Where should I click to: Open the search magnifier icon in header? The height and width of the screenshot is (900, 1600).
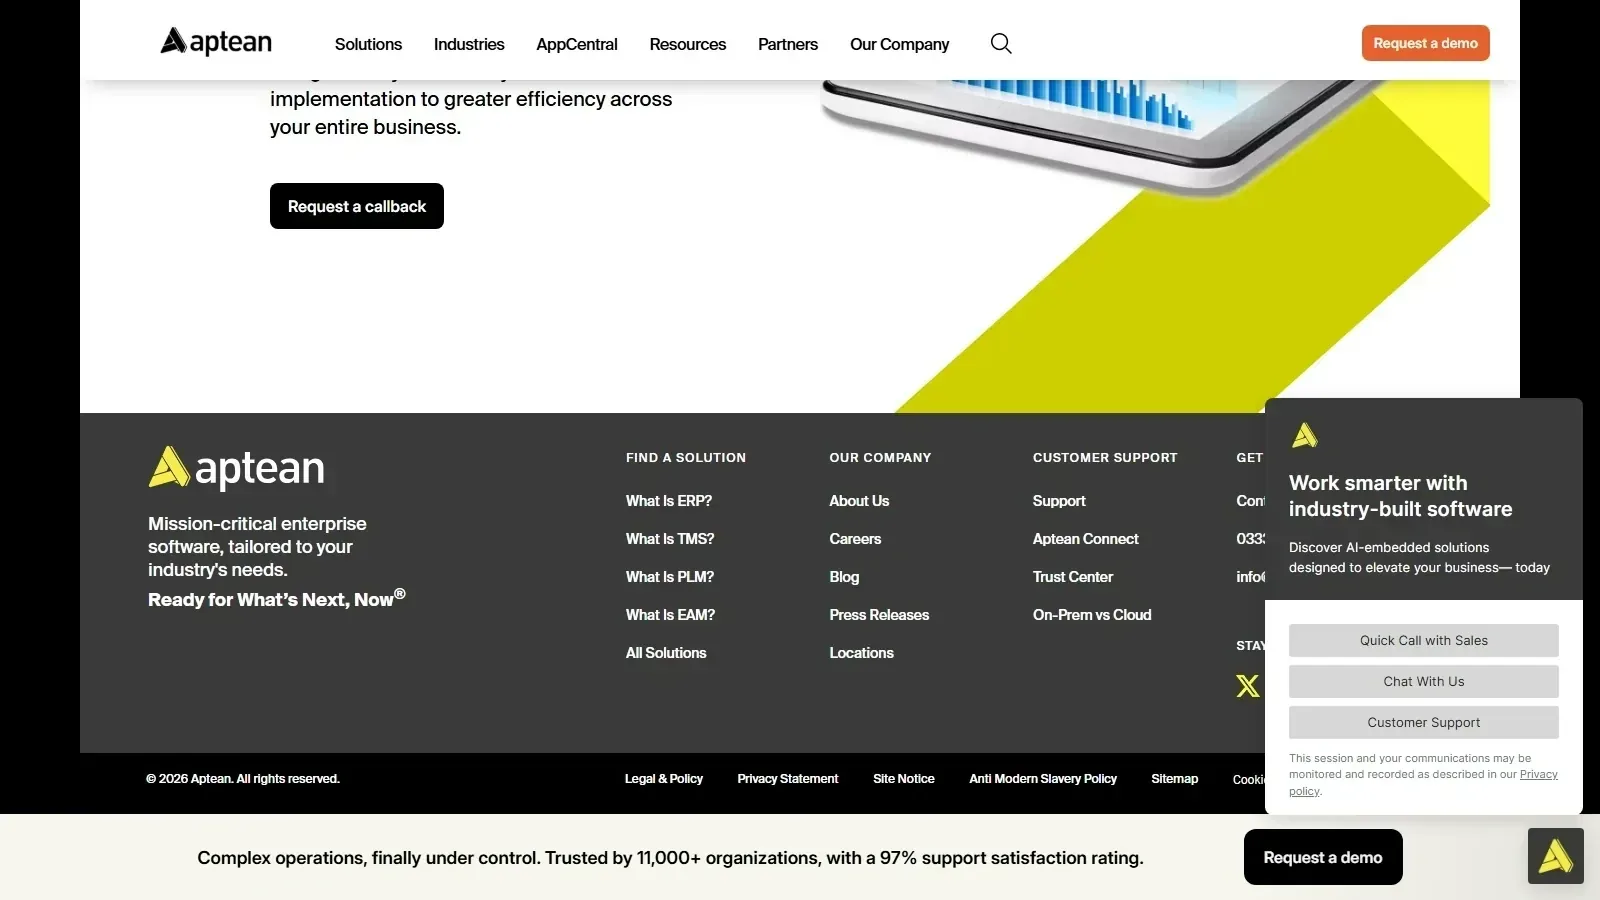pos(1001,43)
